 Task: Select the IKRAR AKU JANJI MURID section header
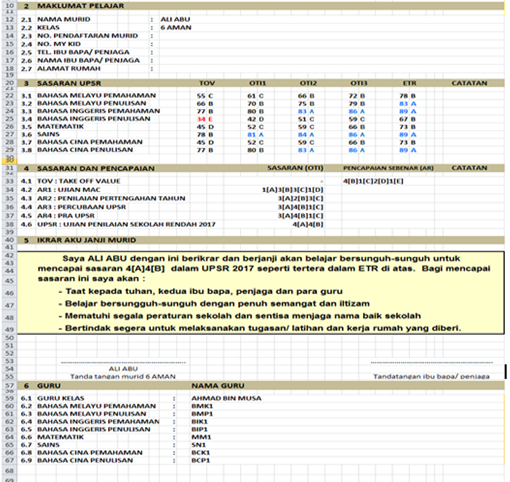pyautogui.click(x=86, y=240)
